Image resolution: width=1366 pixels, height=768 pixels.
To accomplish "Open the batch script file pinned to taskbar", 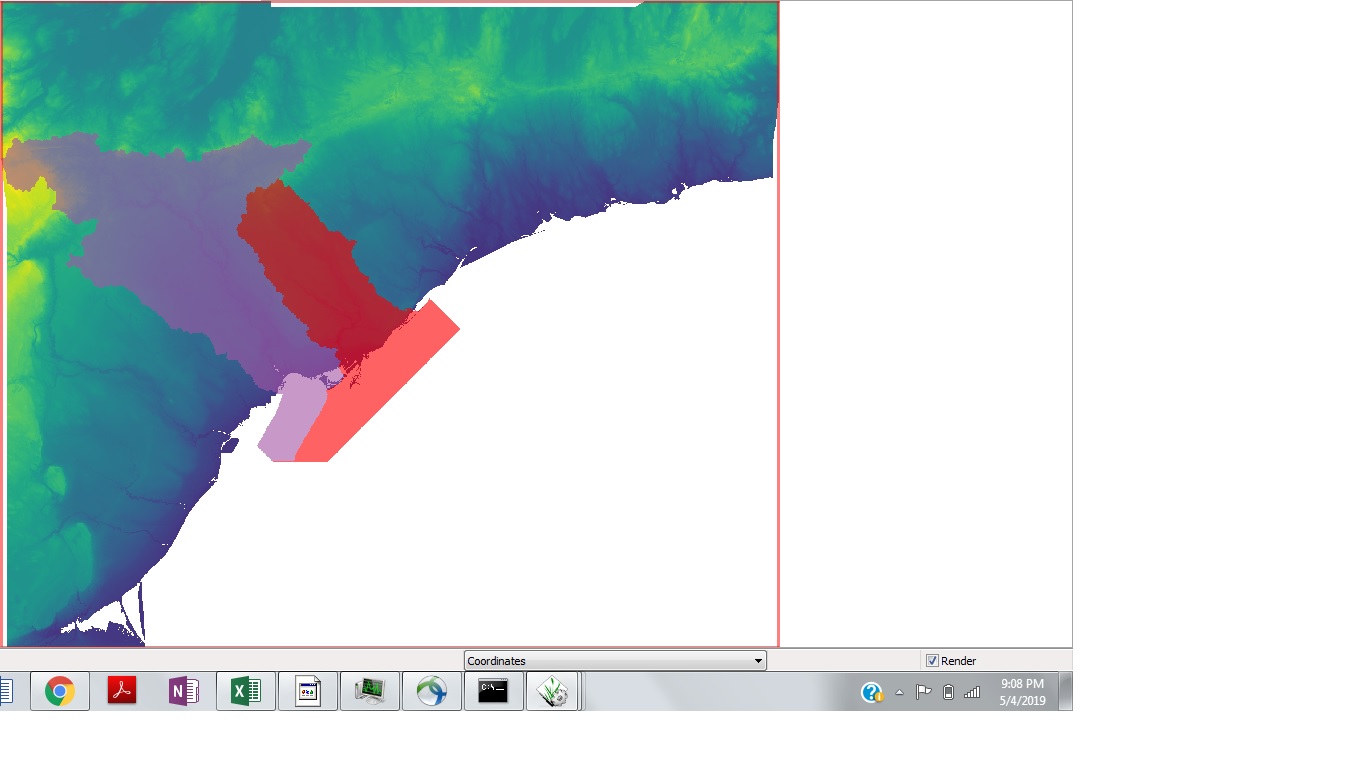I will point(308,690).
